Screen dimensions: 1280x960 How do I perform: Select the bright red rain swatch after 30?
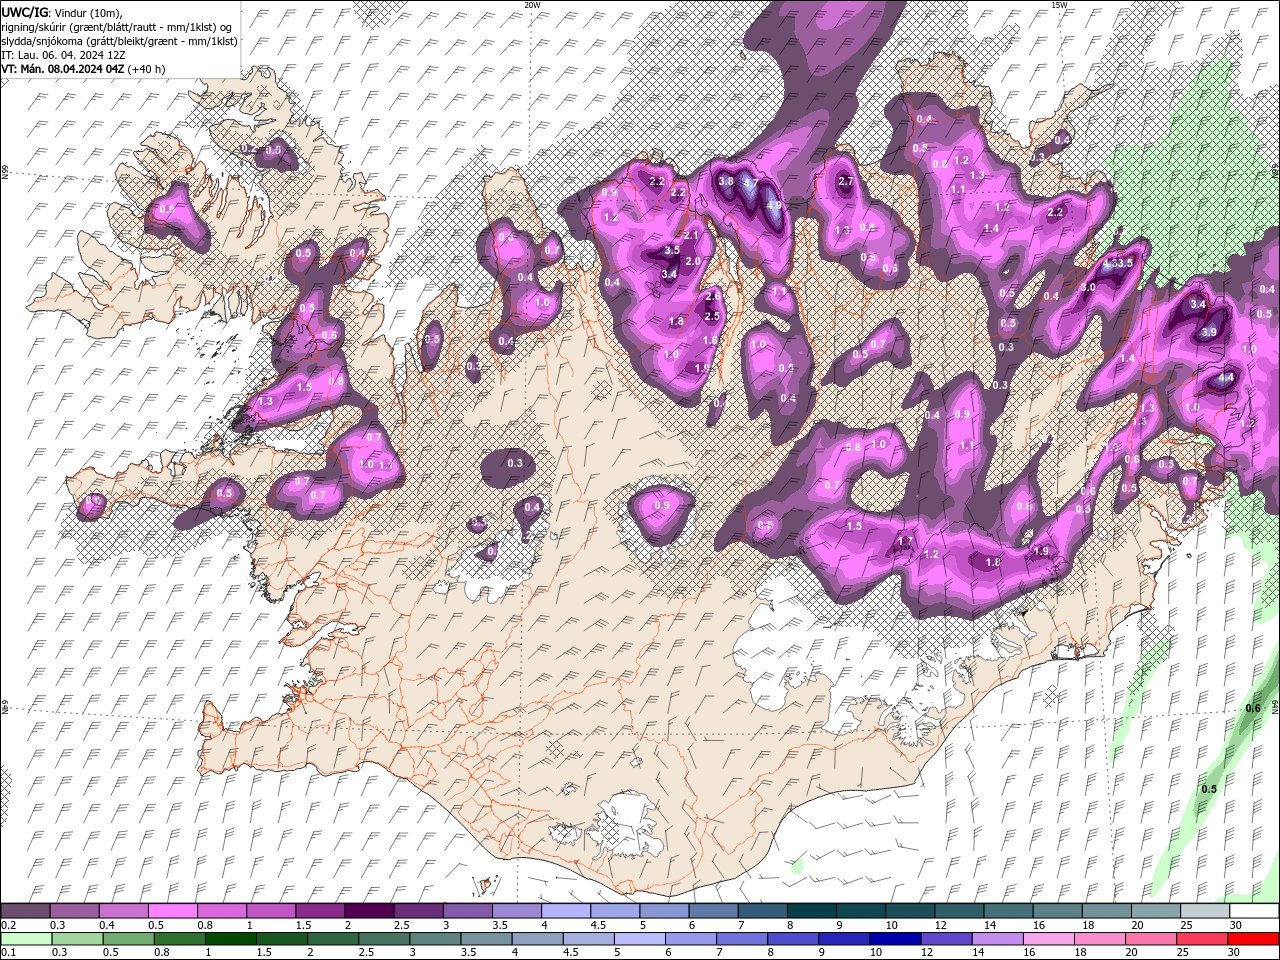pos(1253,939)
